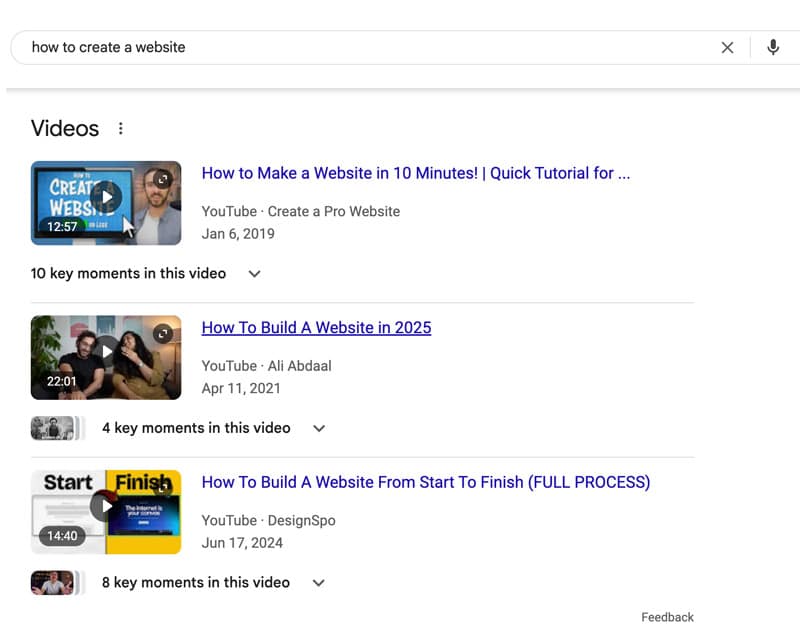Click the 'Jun 17, 2024' date text

(242, 543)
